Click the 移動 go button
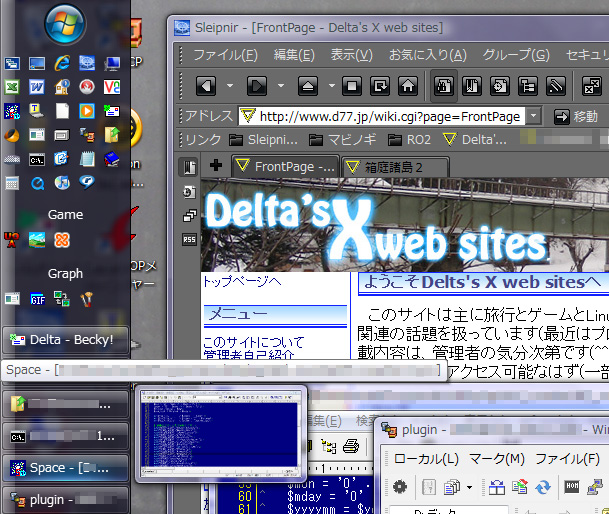The width and height of the screenshot is (609, 514). coord(575,116)
